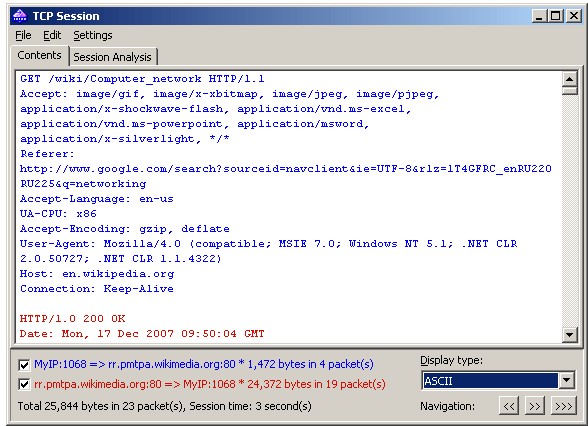
Task: Click the >> next packet navigation button
Action: pos(534,406)
